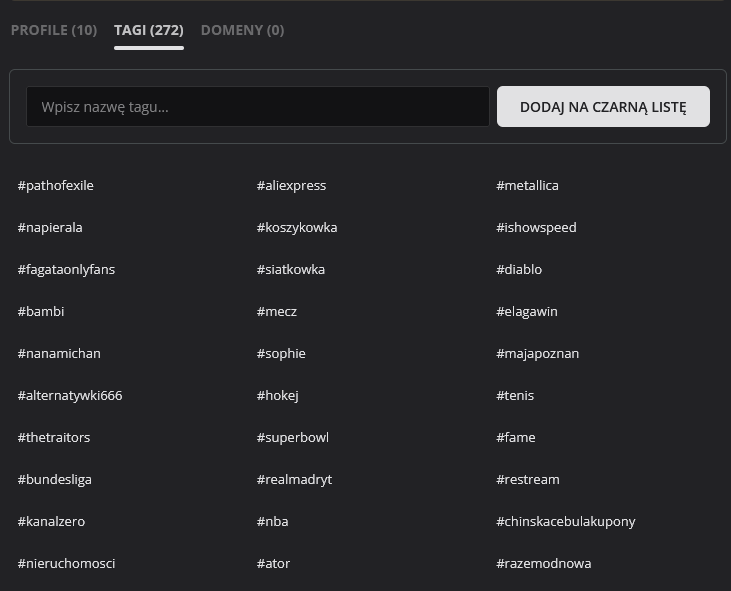This screenshot has width=731, height=591.
Task: Open the #bambi tag
Action: (41, 311)
